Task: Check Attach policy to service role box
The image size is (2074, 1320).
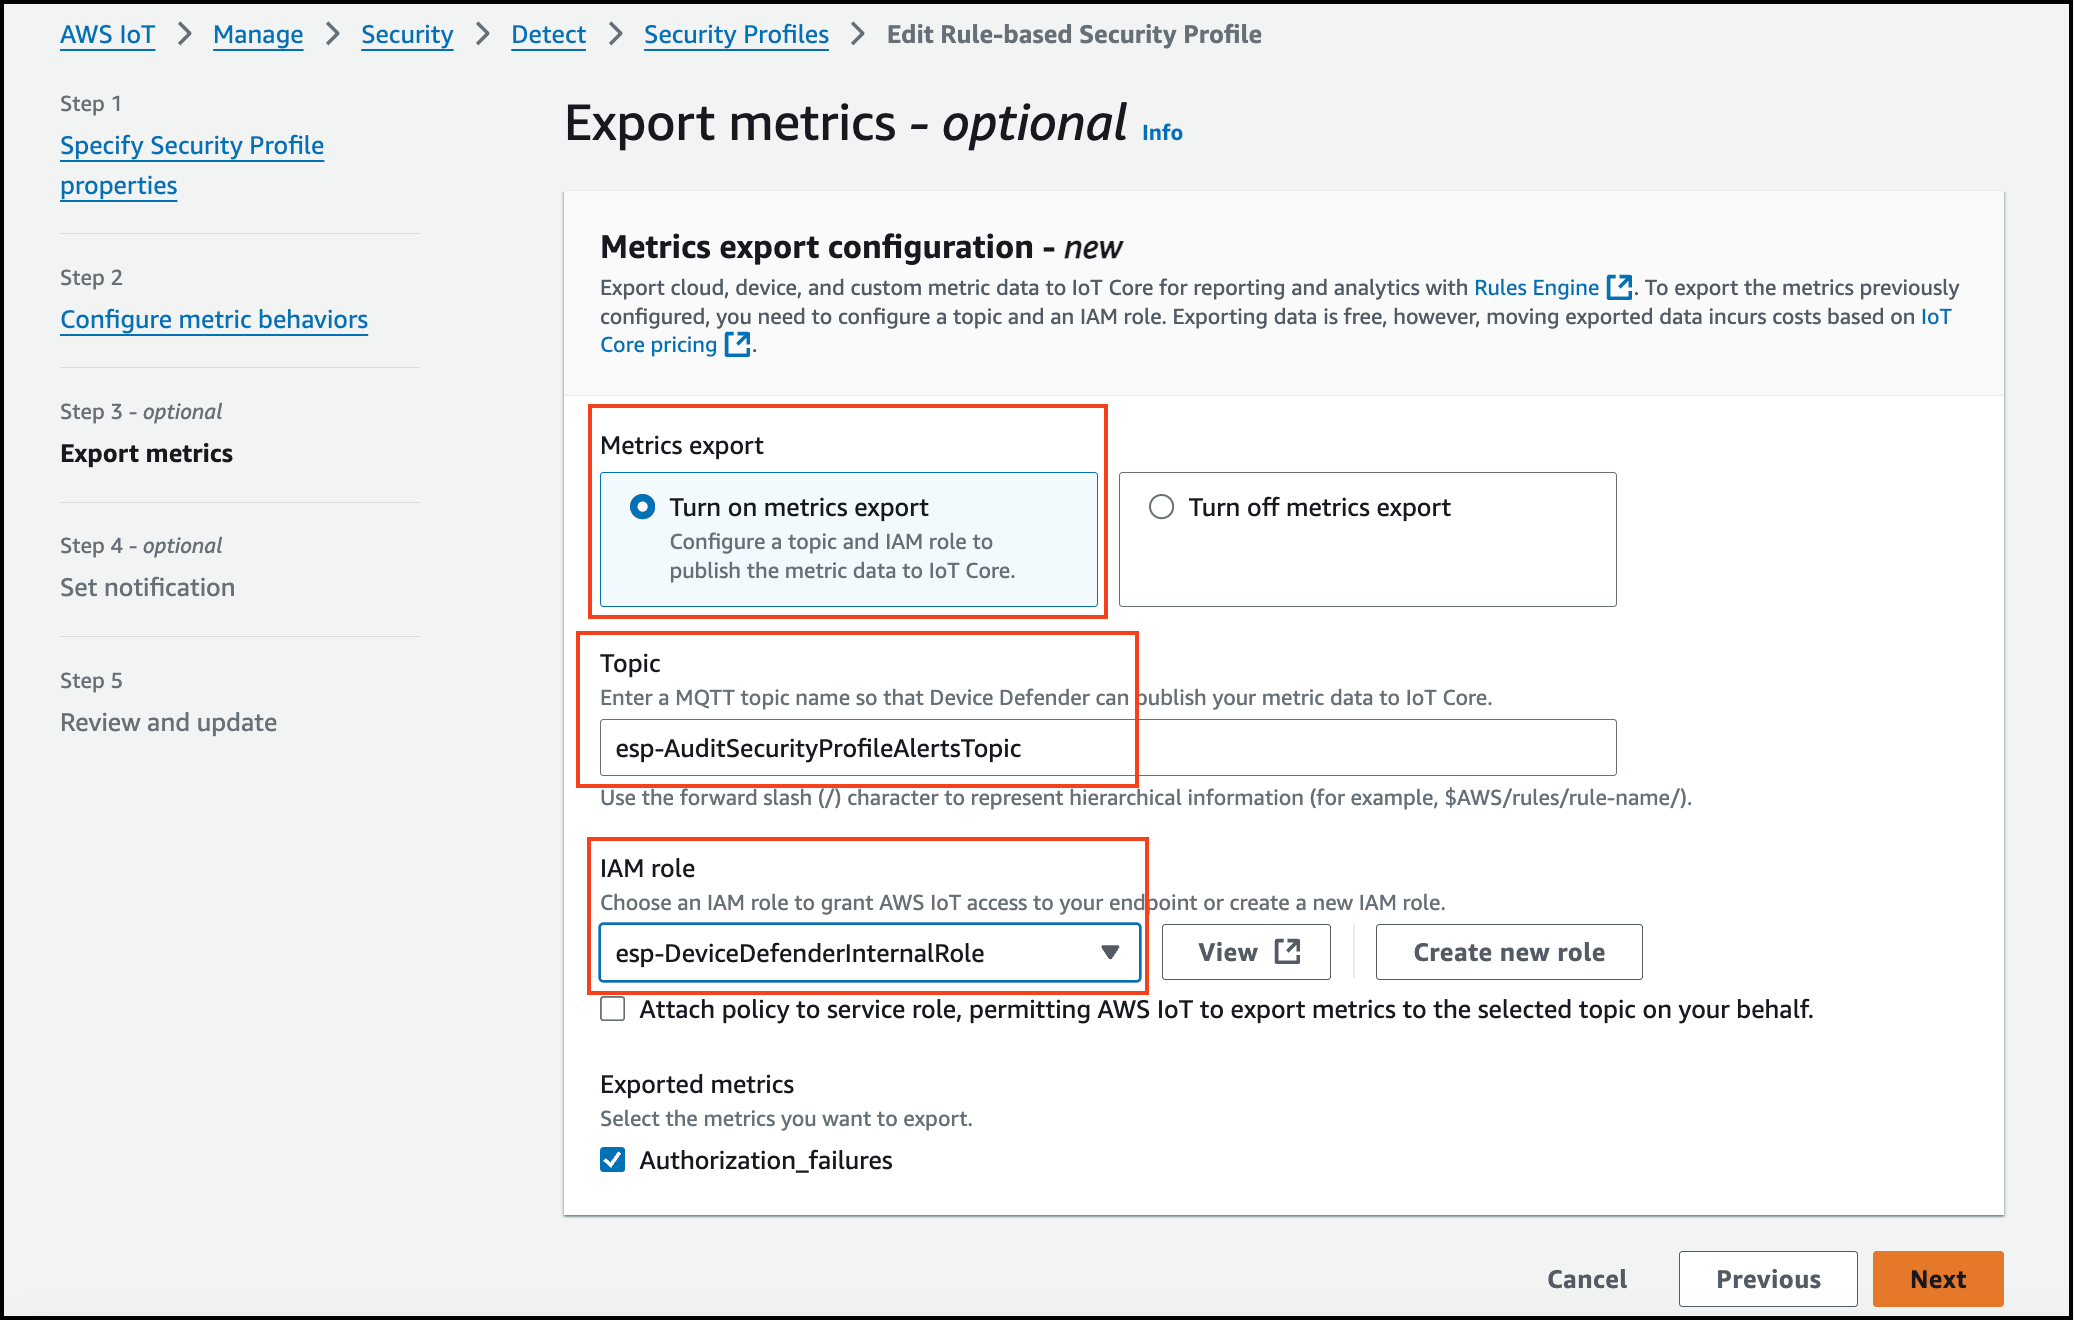Action: pyautogui.click(x=613, y=1009)
